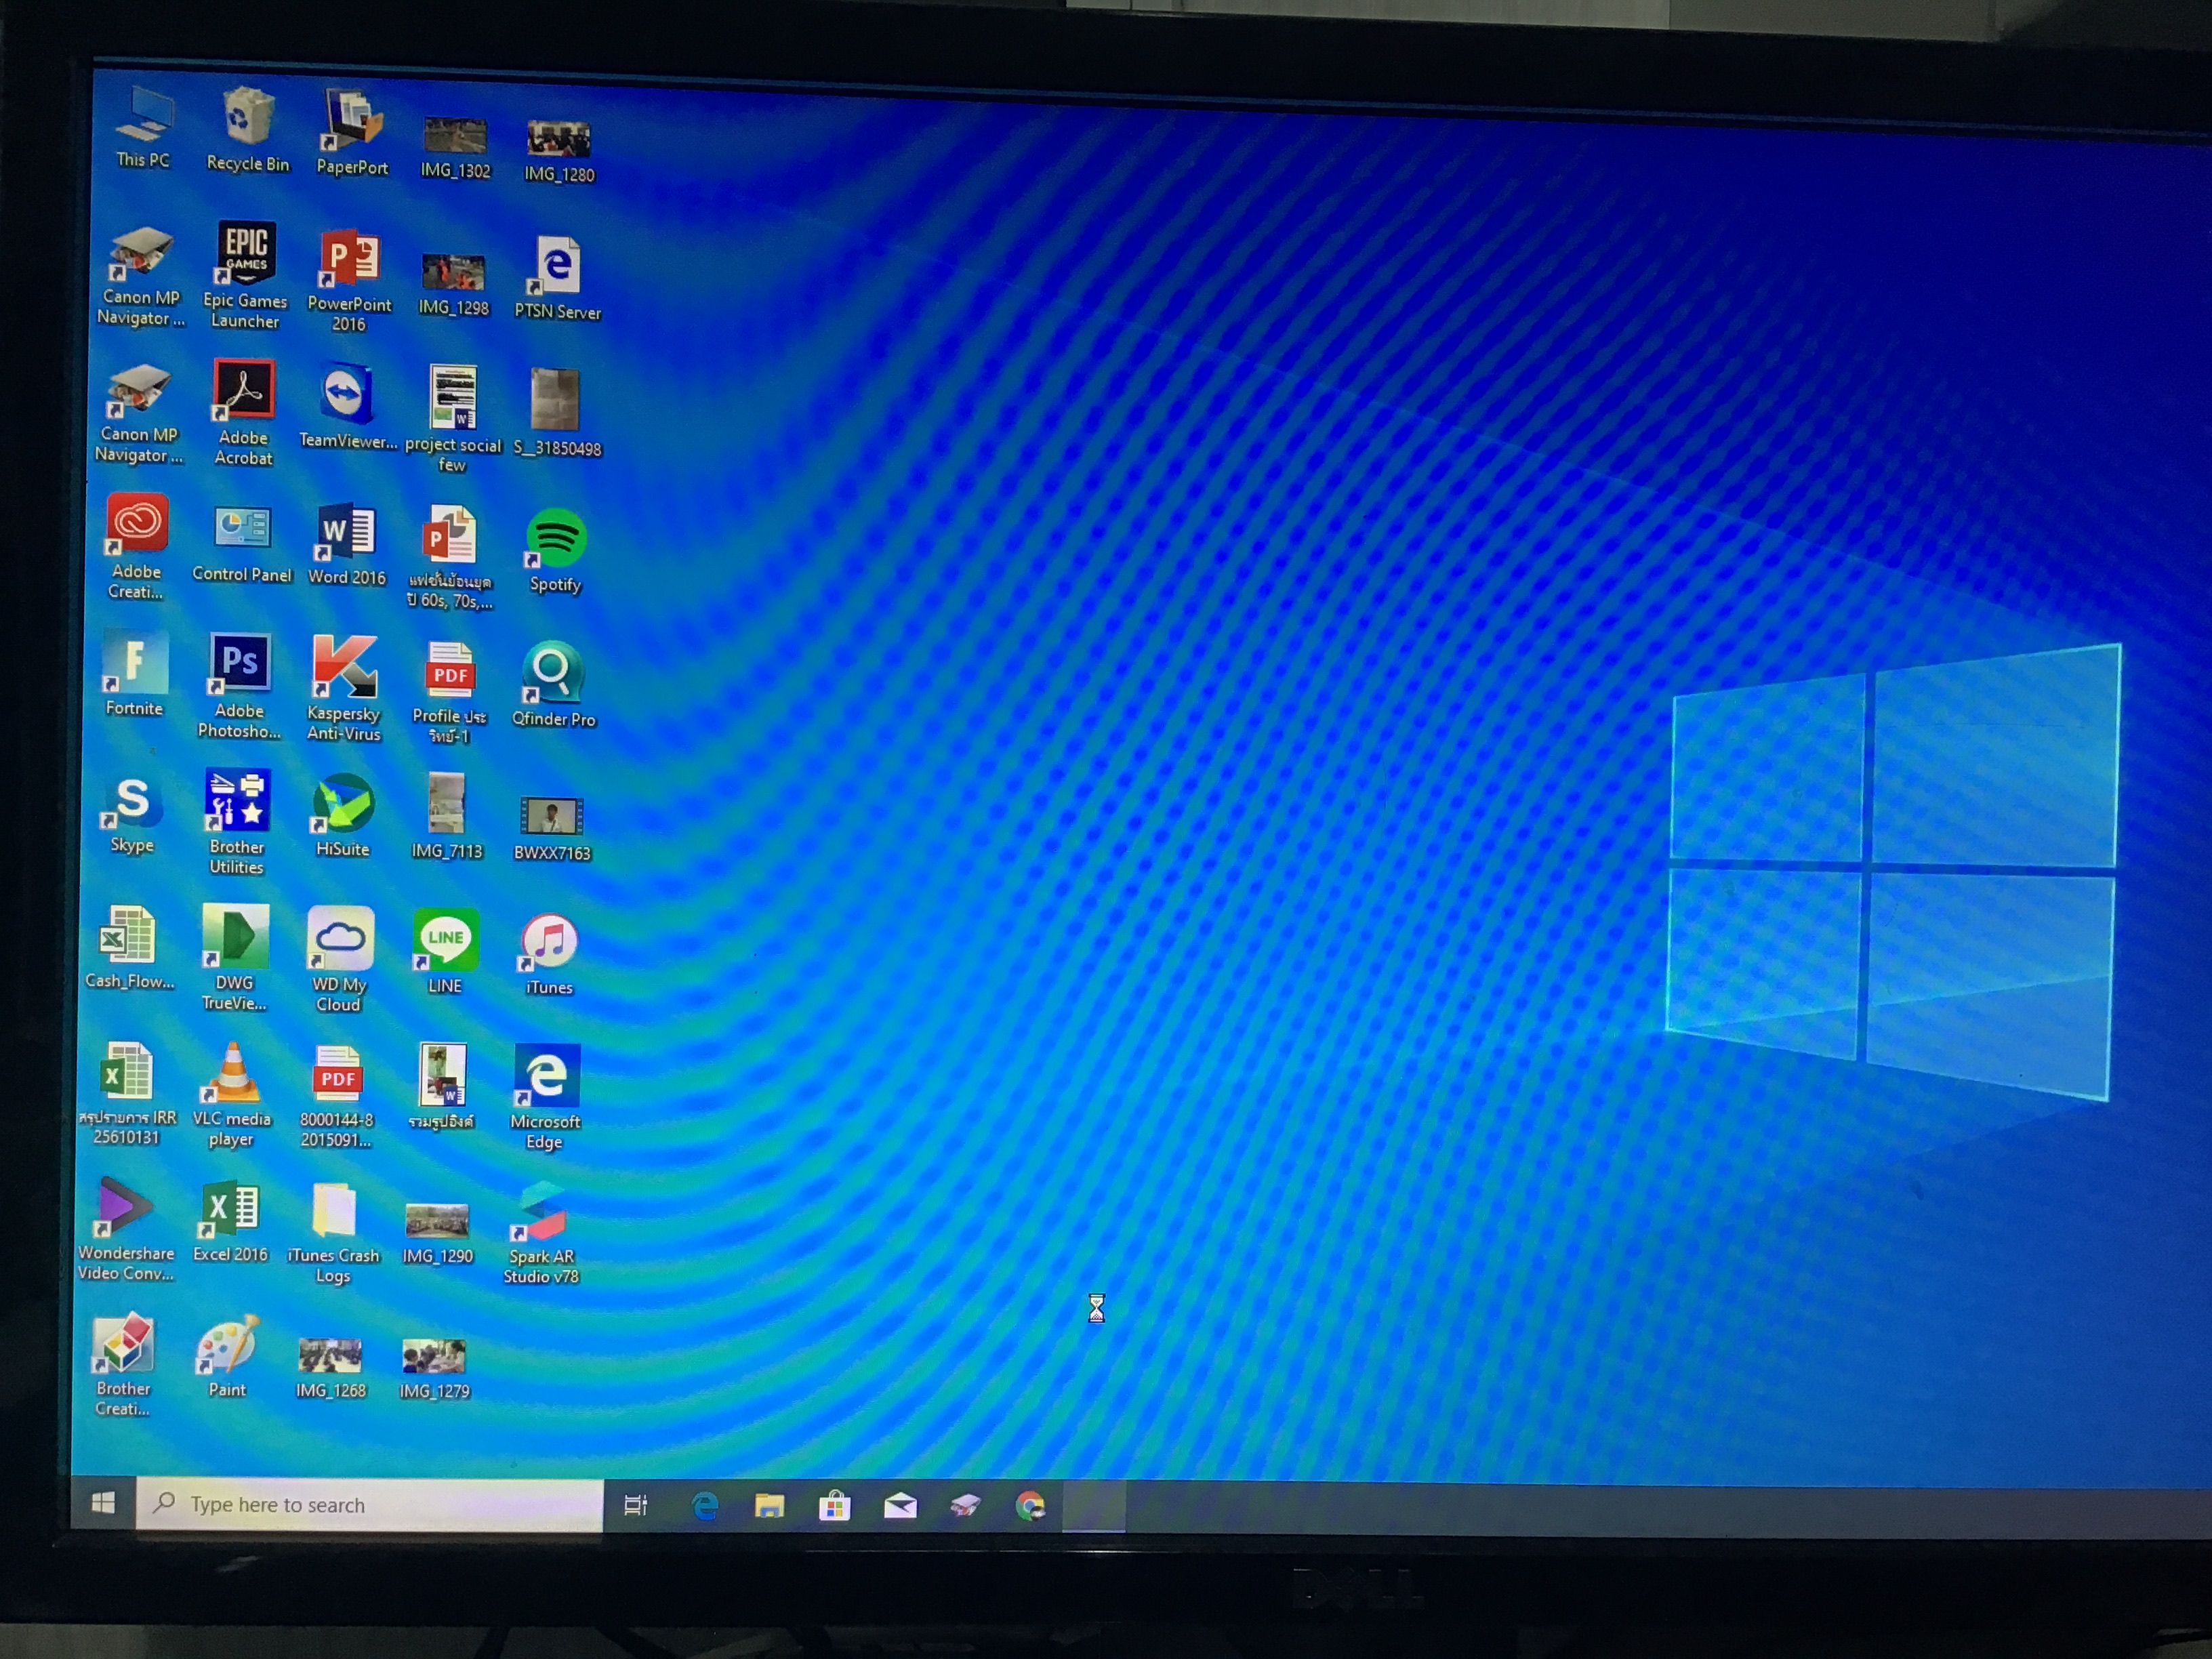The width and height of the screenshot is (2212, 1659).
Task: Select the IMG_1302 image thumbnail
Action: [x=455, y=136]
